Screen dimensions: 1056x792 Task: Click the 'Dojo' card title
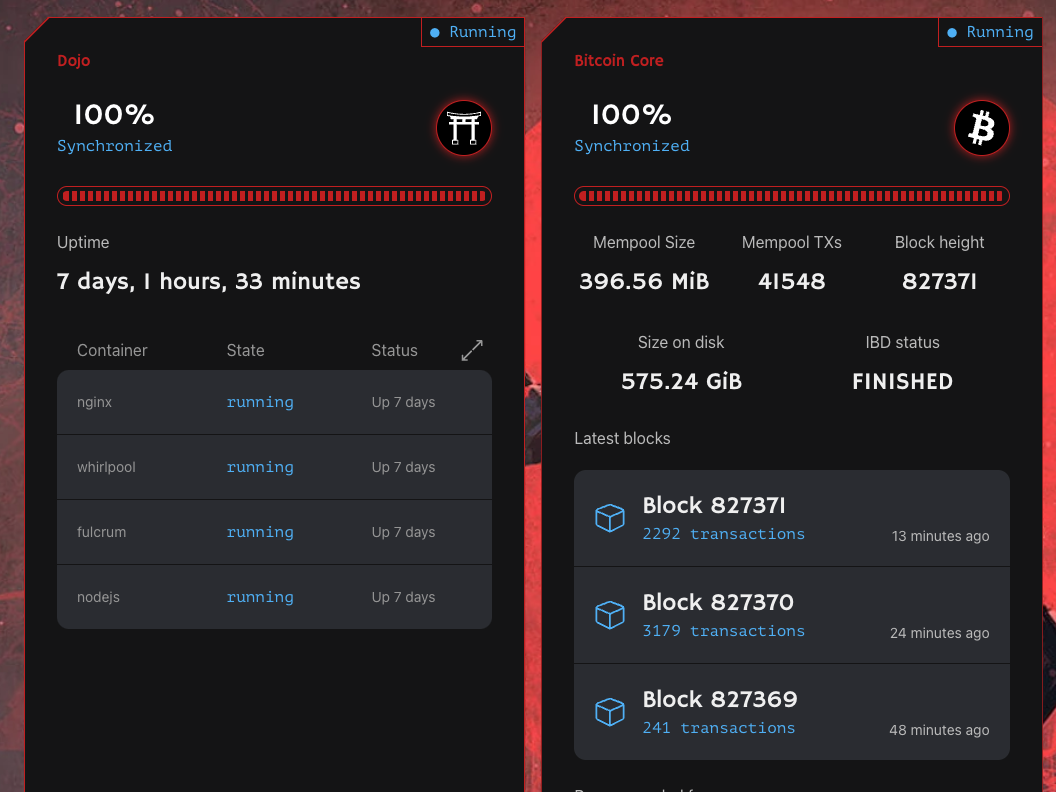point(73,61)
